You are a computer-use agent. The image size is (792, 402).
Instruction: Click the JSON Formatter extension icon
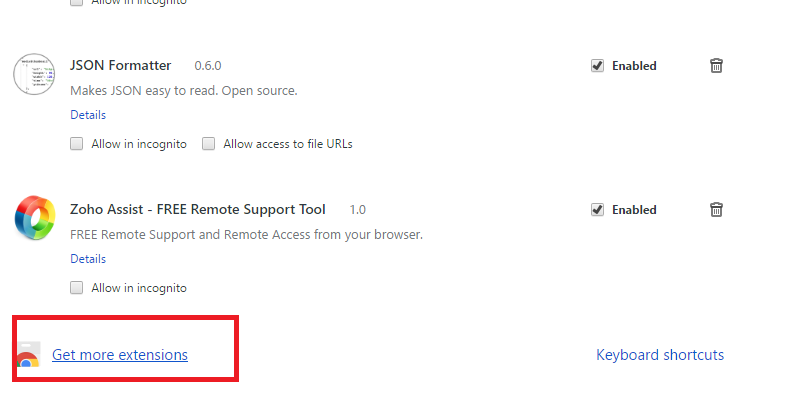click(x=33, y=74)
